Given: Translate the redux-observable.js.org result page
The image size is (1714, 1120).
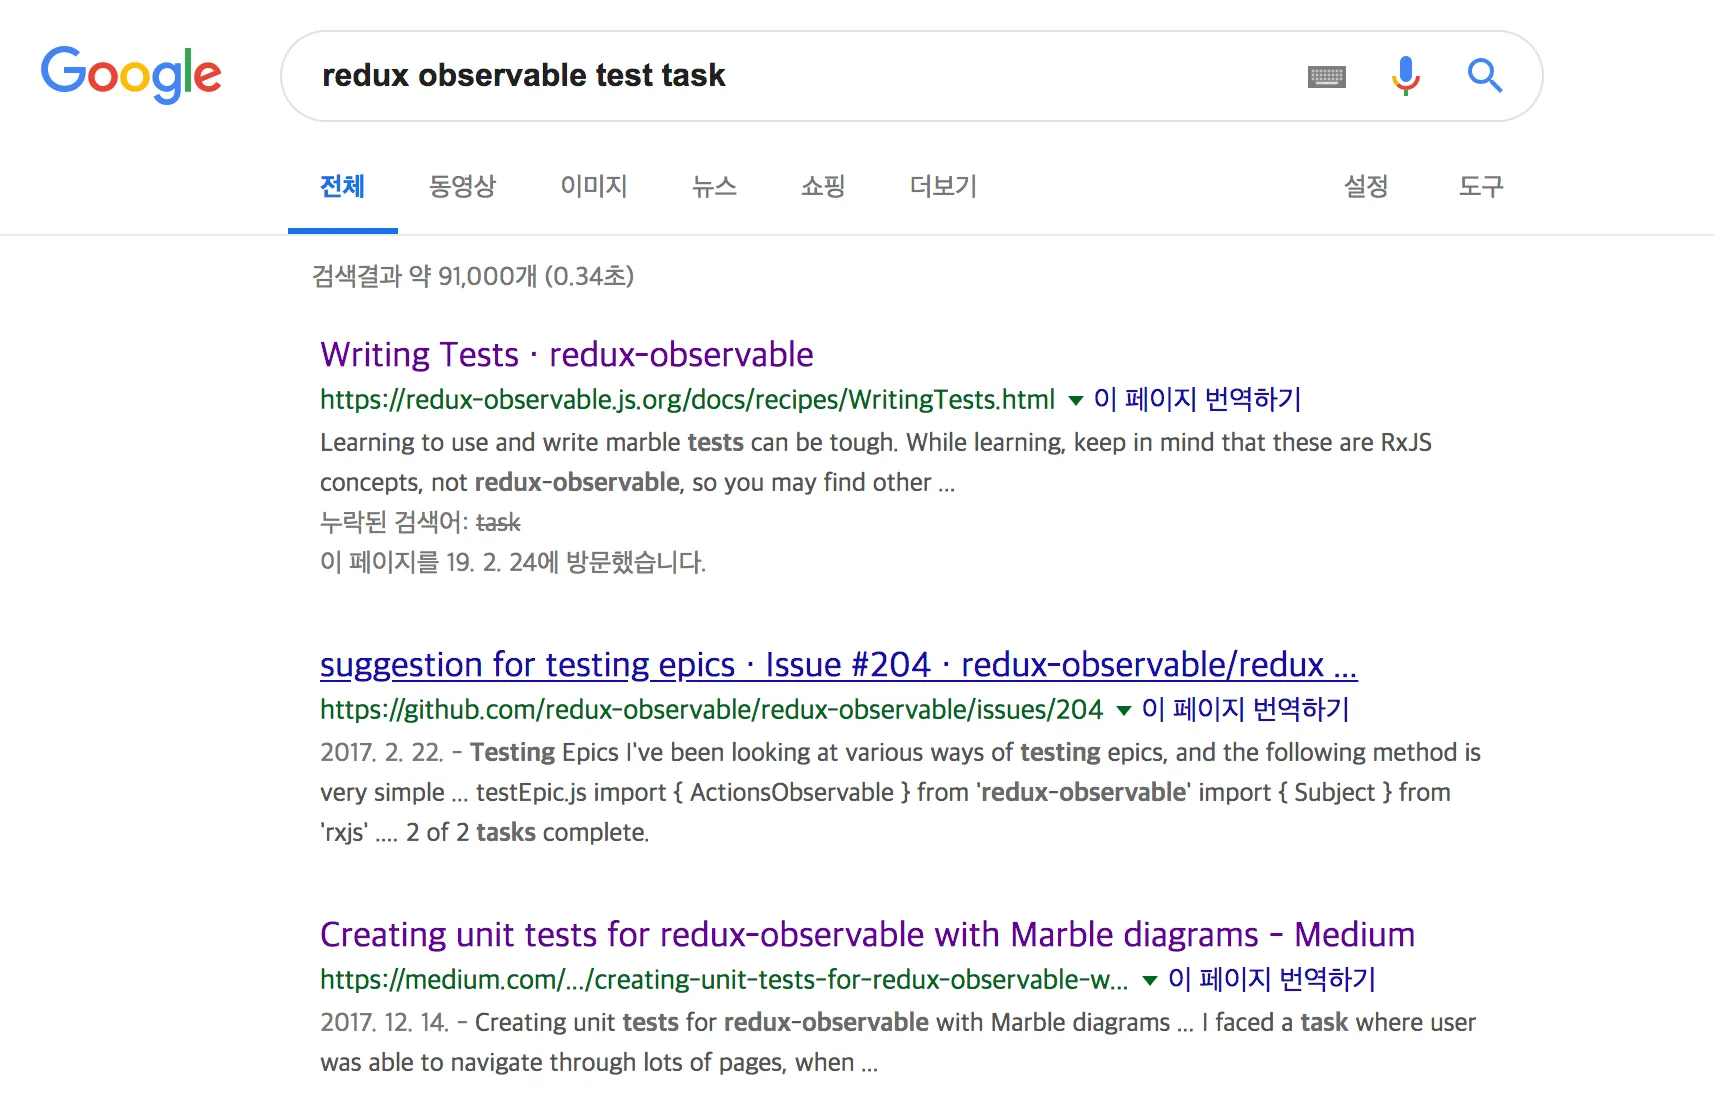Looking at the screenshot, I should pyautogui.click(x=1197, y=400).
